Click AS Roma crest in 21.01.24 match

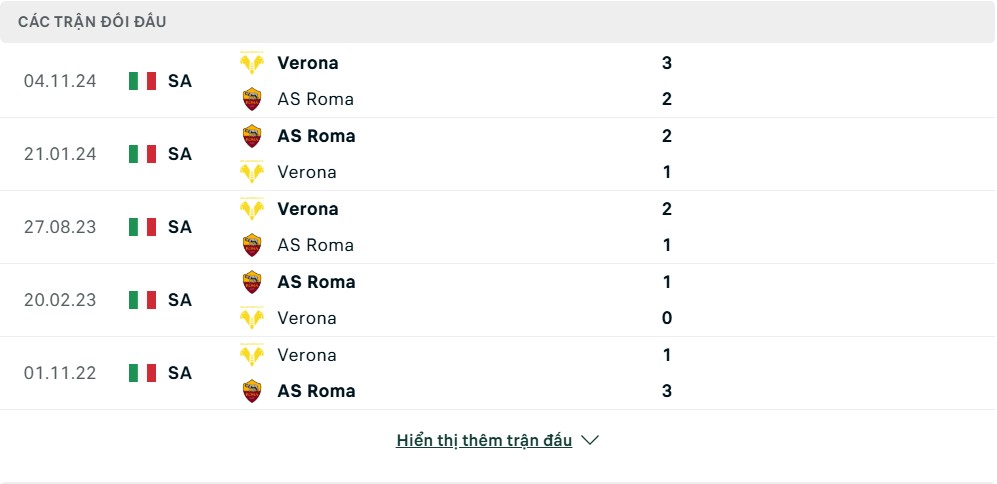point(252,136)
